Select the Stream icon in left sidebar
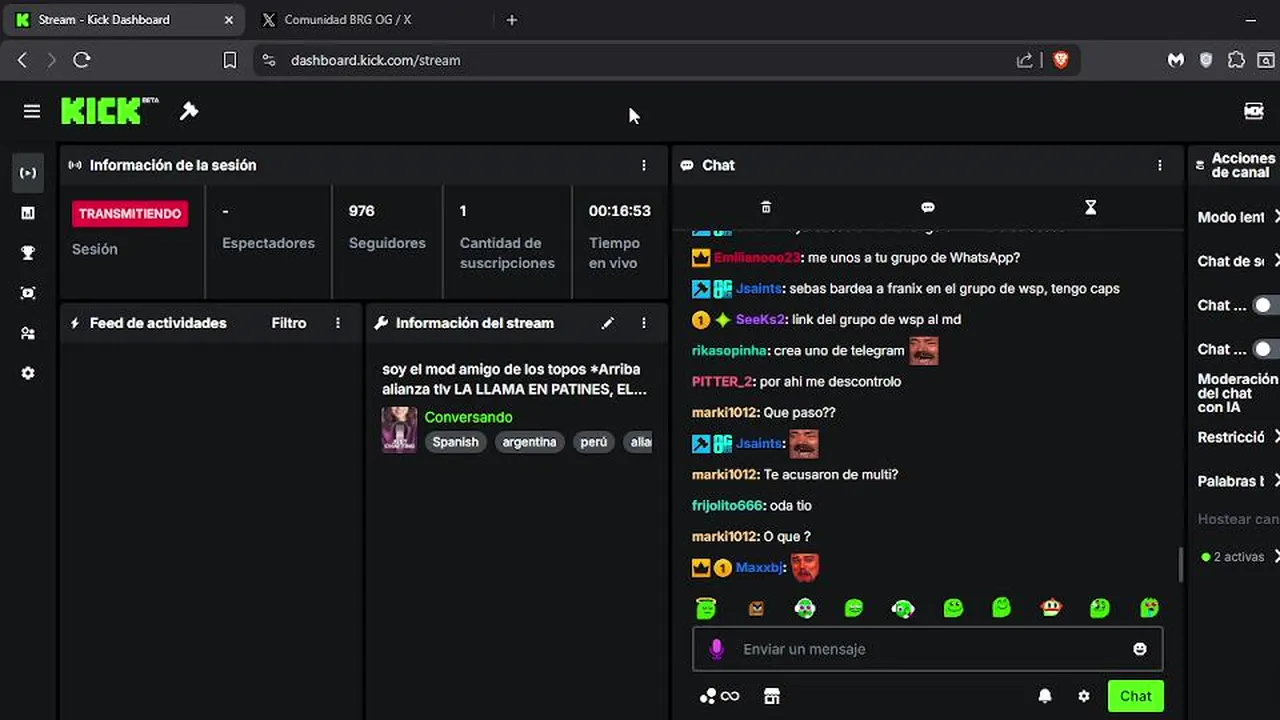Screen dimensions: 1280x720 28,173
